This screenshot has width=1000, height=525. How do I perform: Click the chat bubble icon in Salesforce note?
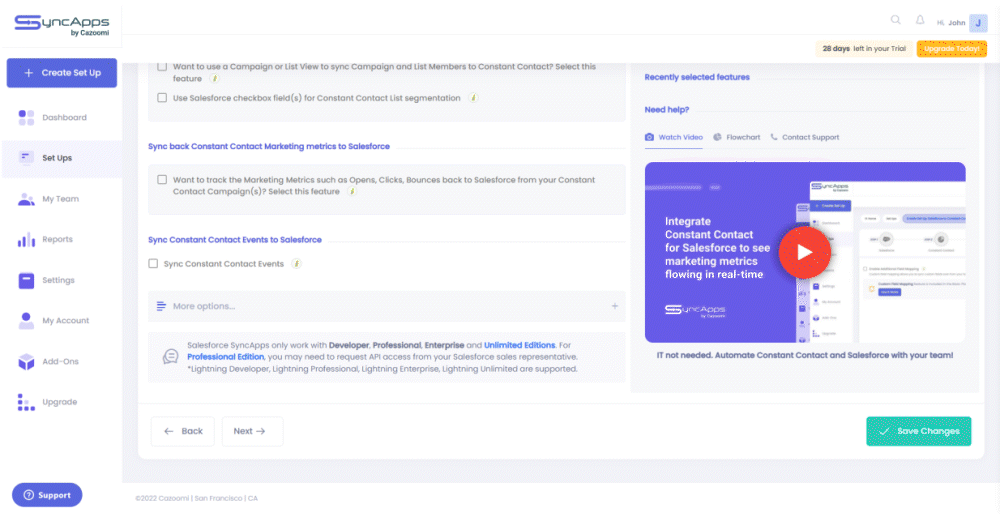pyautogui.click(x=170, y=357)
